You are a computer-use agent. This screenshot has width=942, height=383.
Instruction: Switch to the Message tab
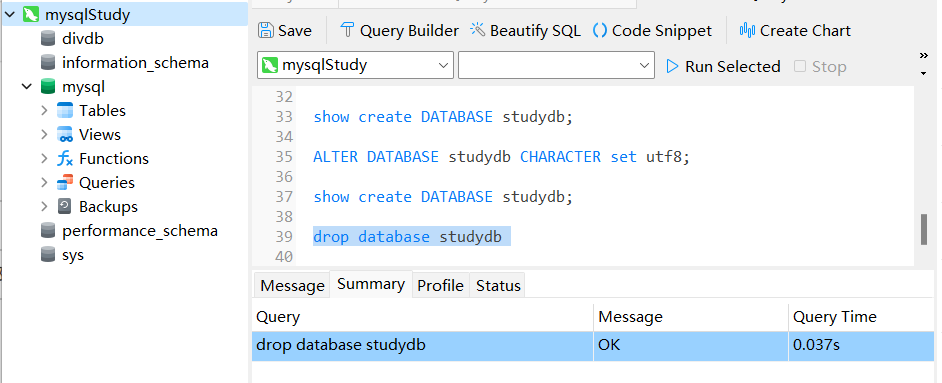click(x=292, y=285)
